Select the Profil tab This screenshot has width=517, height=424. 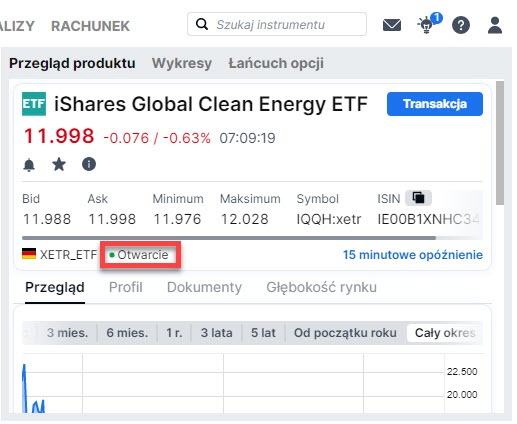[126, 287]
